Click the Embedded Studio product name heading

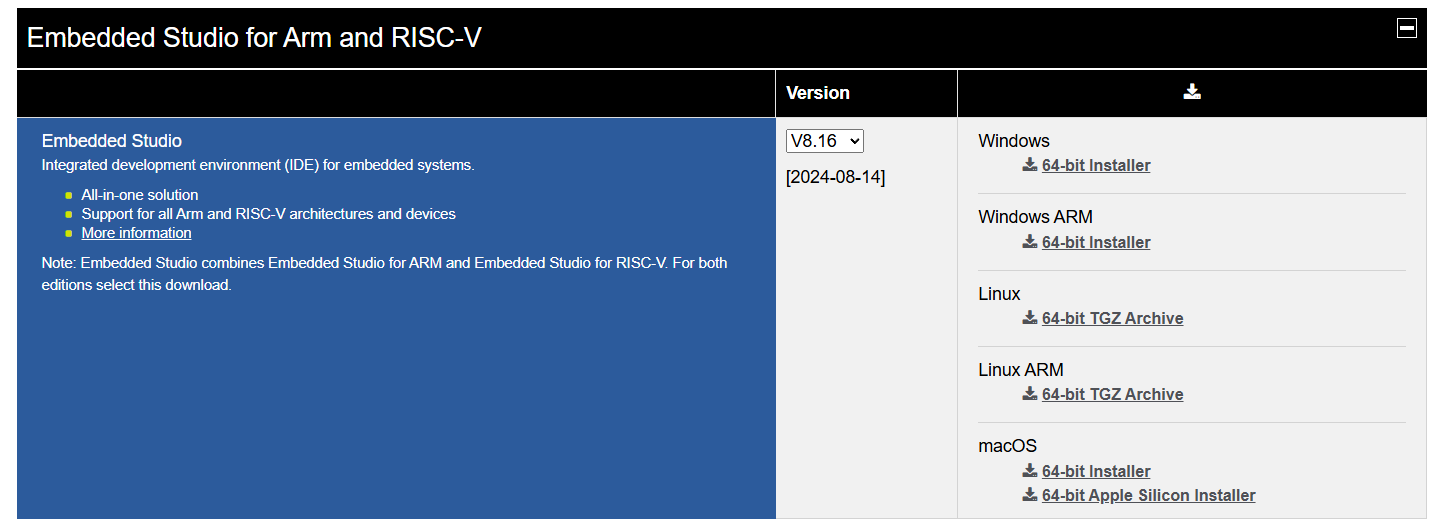coord(112,141)
